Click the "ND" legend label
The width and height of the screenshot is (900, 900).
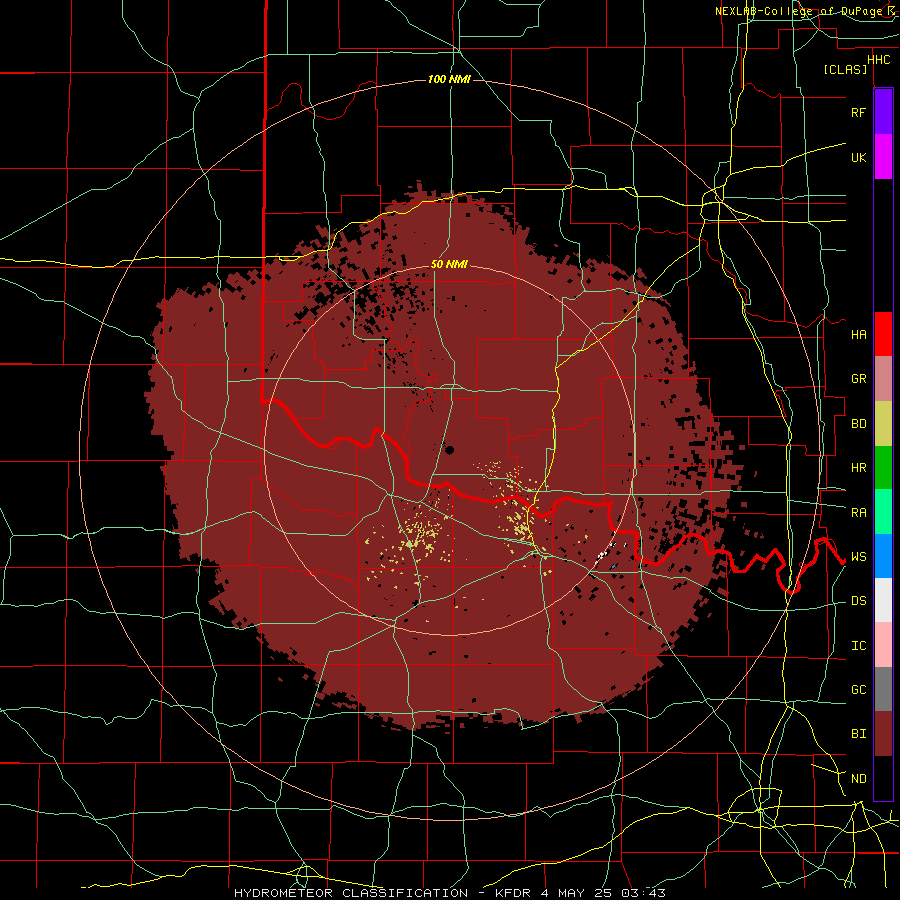point(858,779)
